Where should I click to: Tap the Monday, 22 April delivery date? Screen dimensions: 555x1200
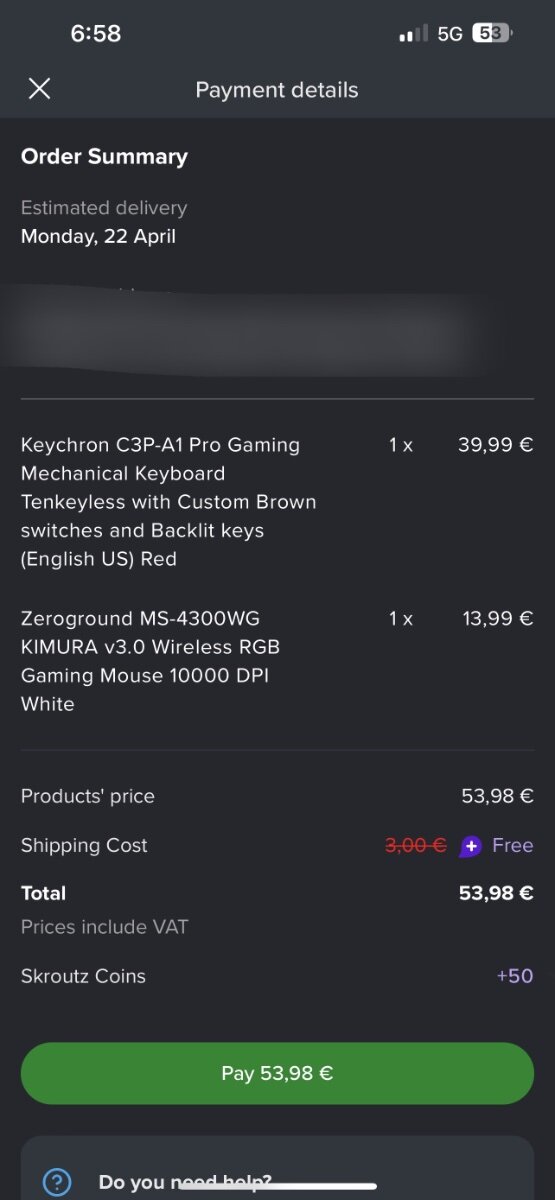(98, 237)
